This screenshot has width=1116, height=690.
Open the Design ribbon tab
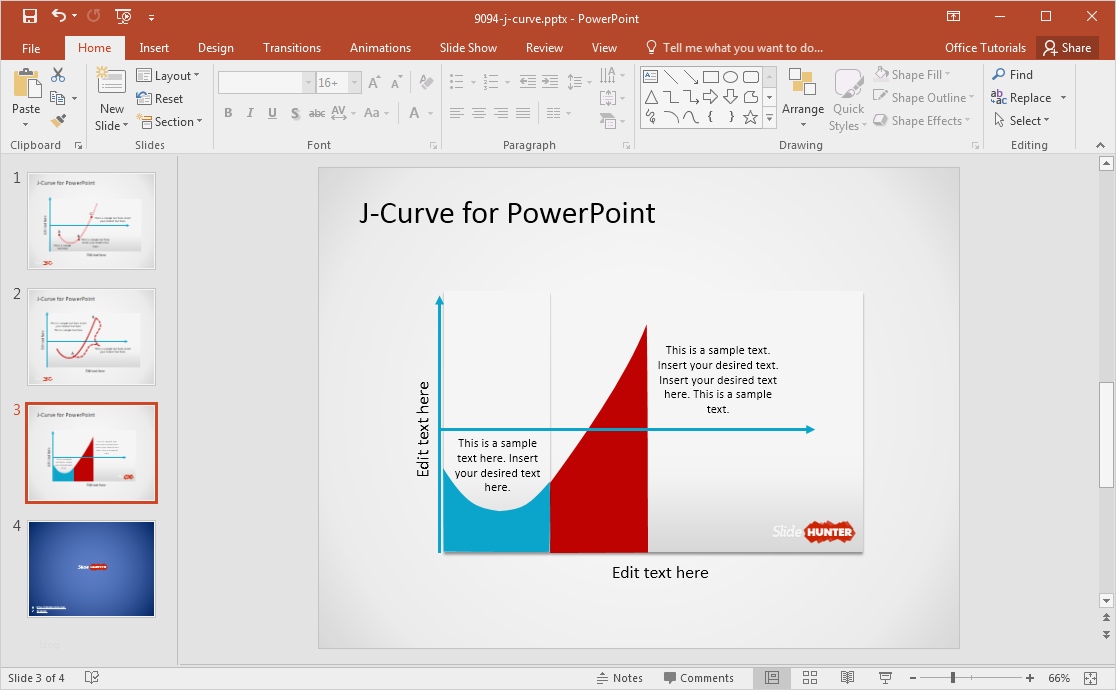(x=216, y=47)
